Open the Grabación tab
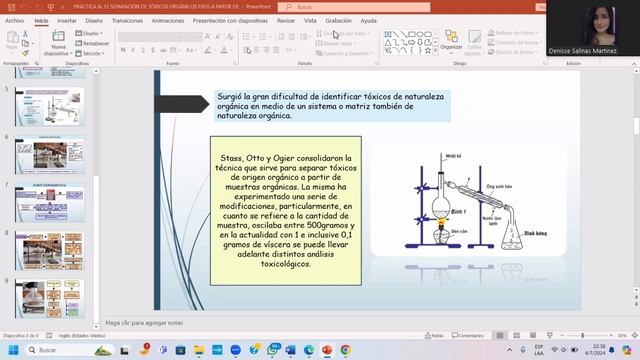Screen dimensions: 640x360 [x=338, y=20]
